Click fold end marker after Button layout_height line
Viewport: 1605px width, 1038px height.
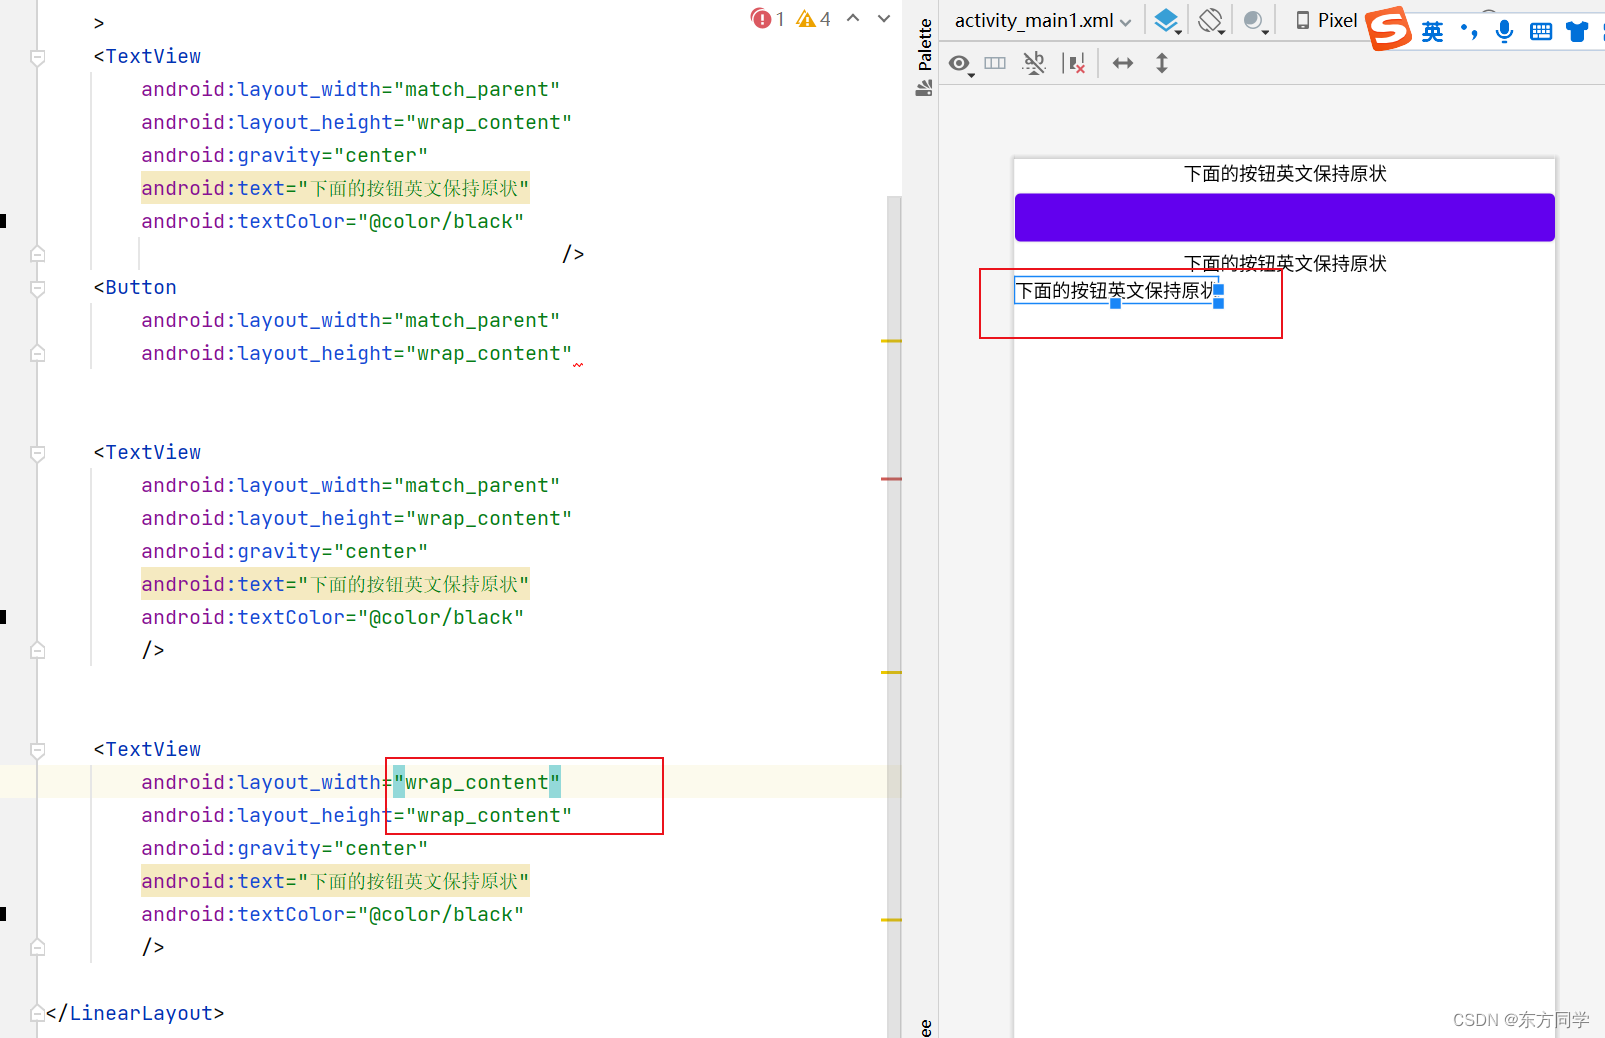[37, 353]
